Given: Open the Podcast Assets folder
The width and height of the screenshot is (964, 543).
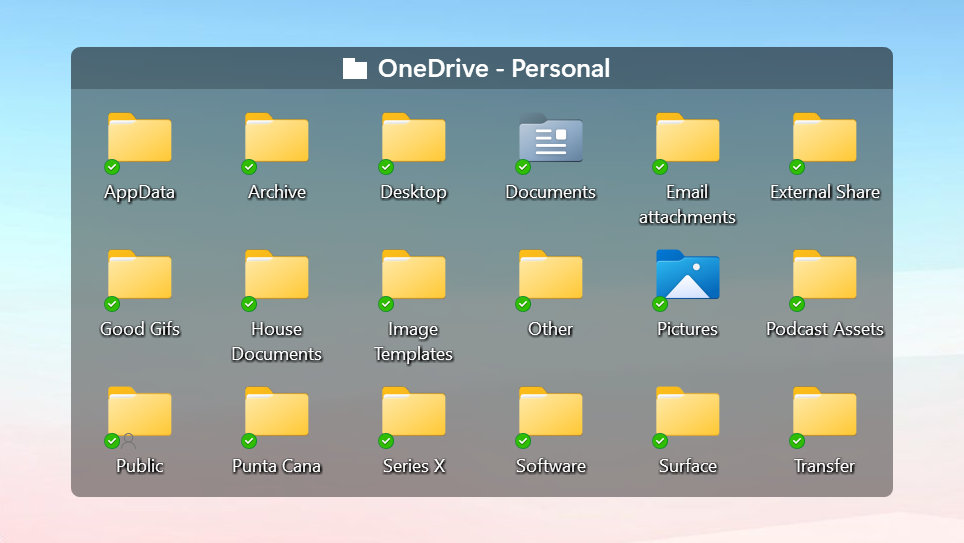Looking at the screenshot, I should [825, 276].
